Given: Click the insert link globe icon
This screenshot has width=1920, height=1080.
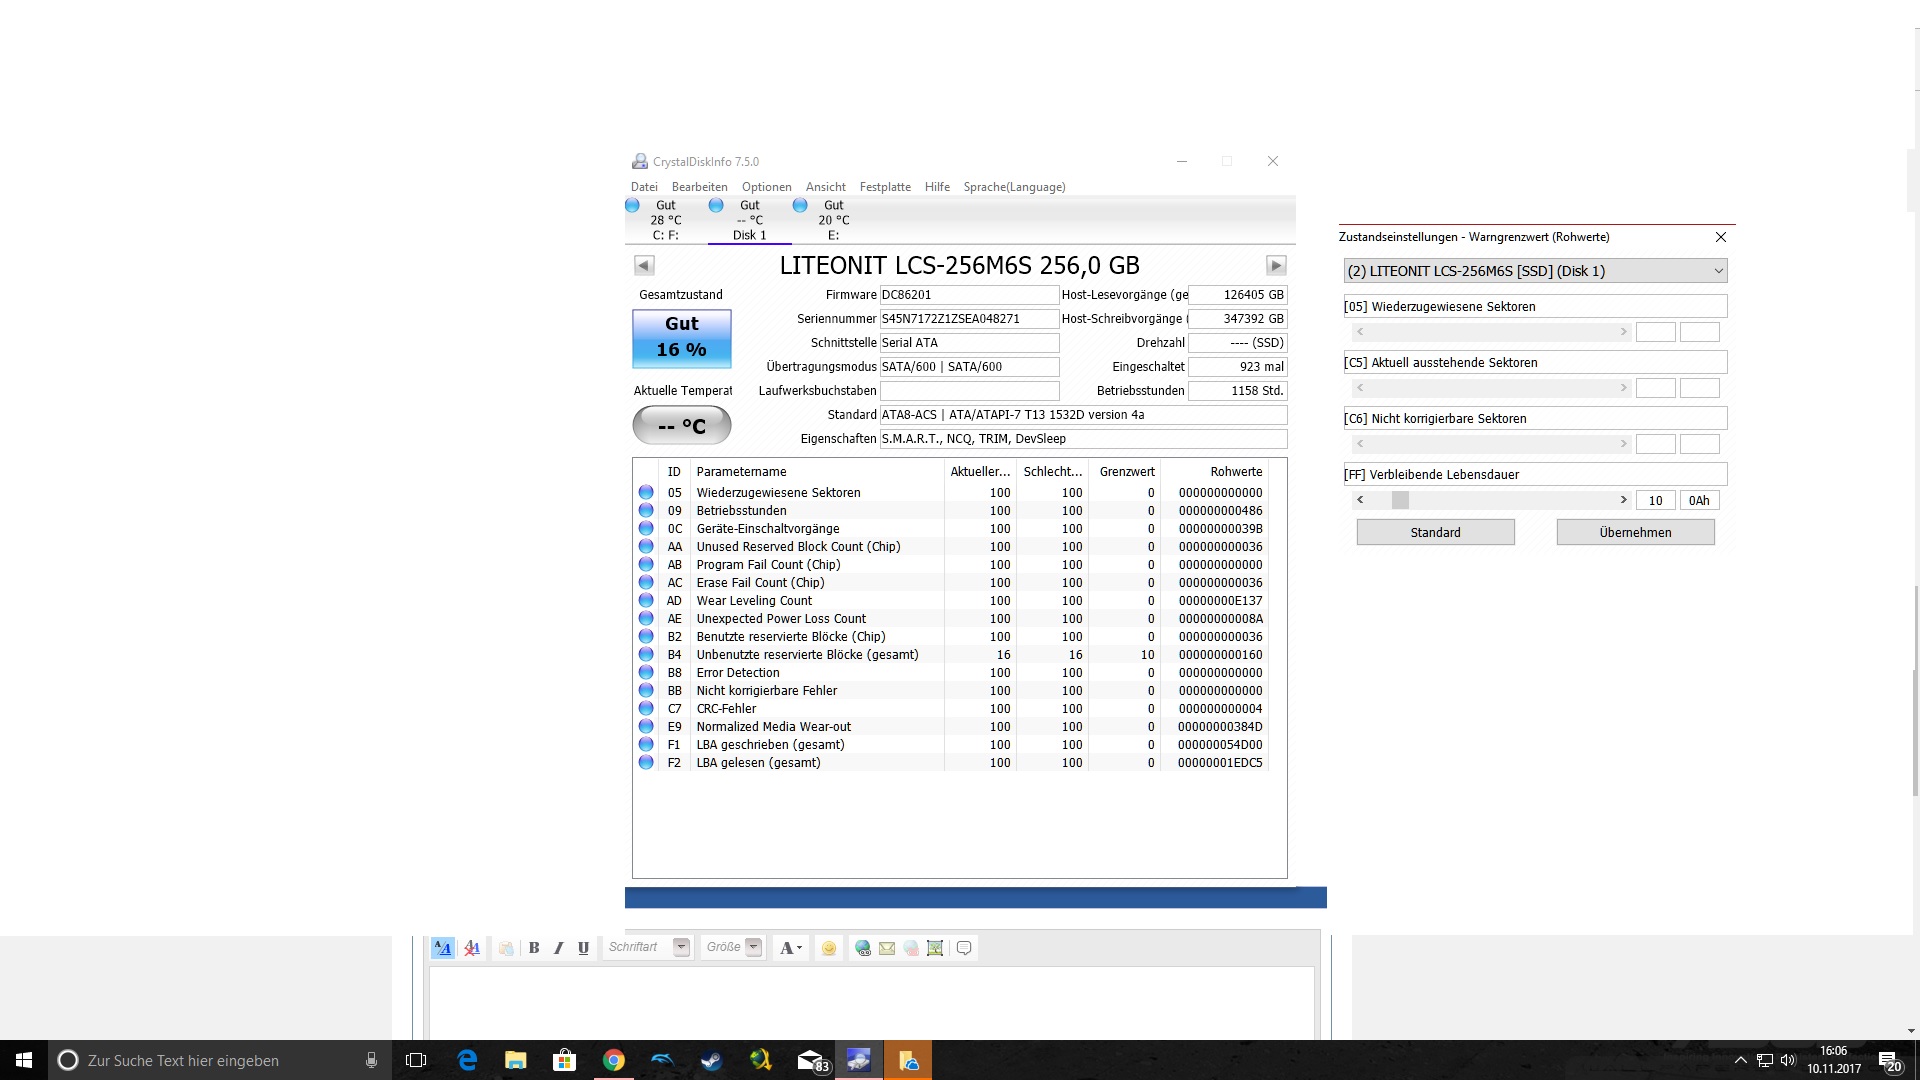Looking at the screenshot, I should tap(862, 948).
